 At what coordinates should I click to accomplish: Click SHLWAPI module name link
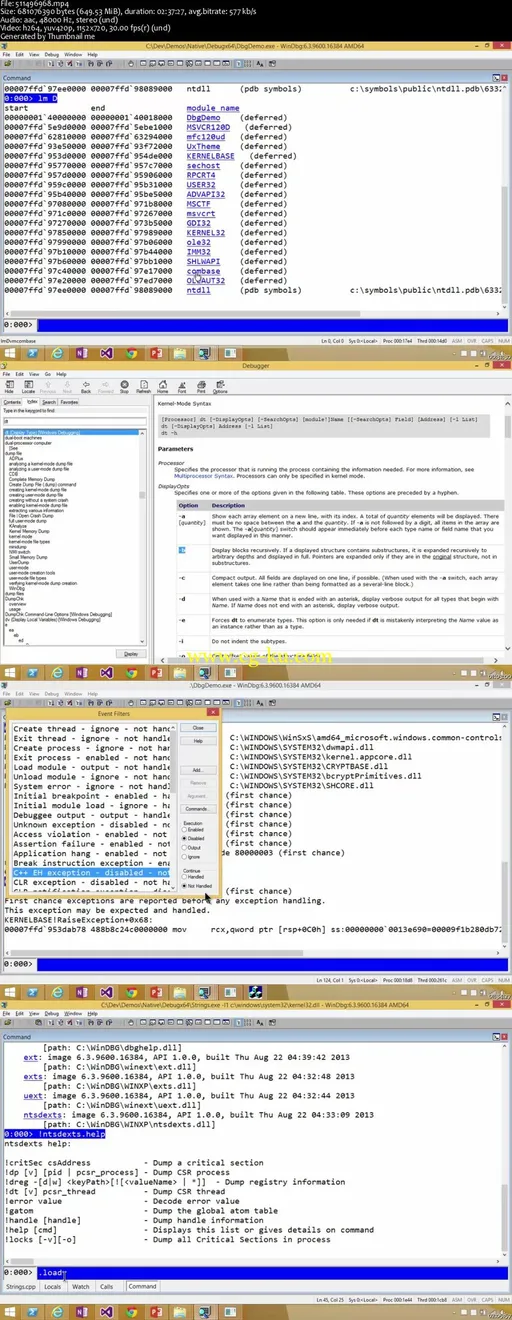(205, 262)
